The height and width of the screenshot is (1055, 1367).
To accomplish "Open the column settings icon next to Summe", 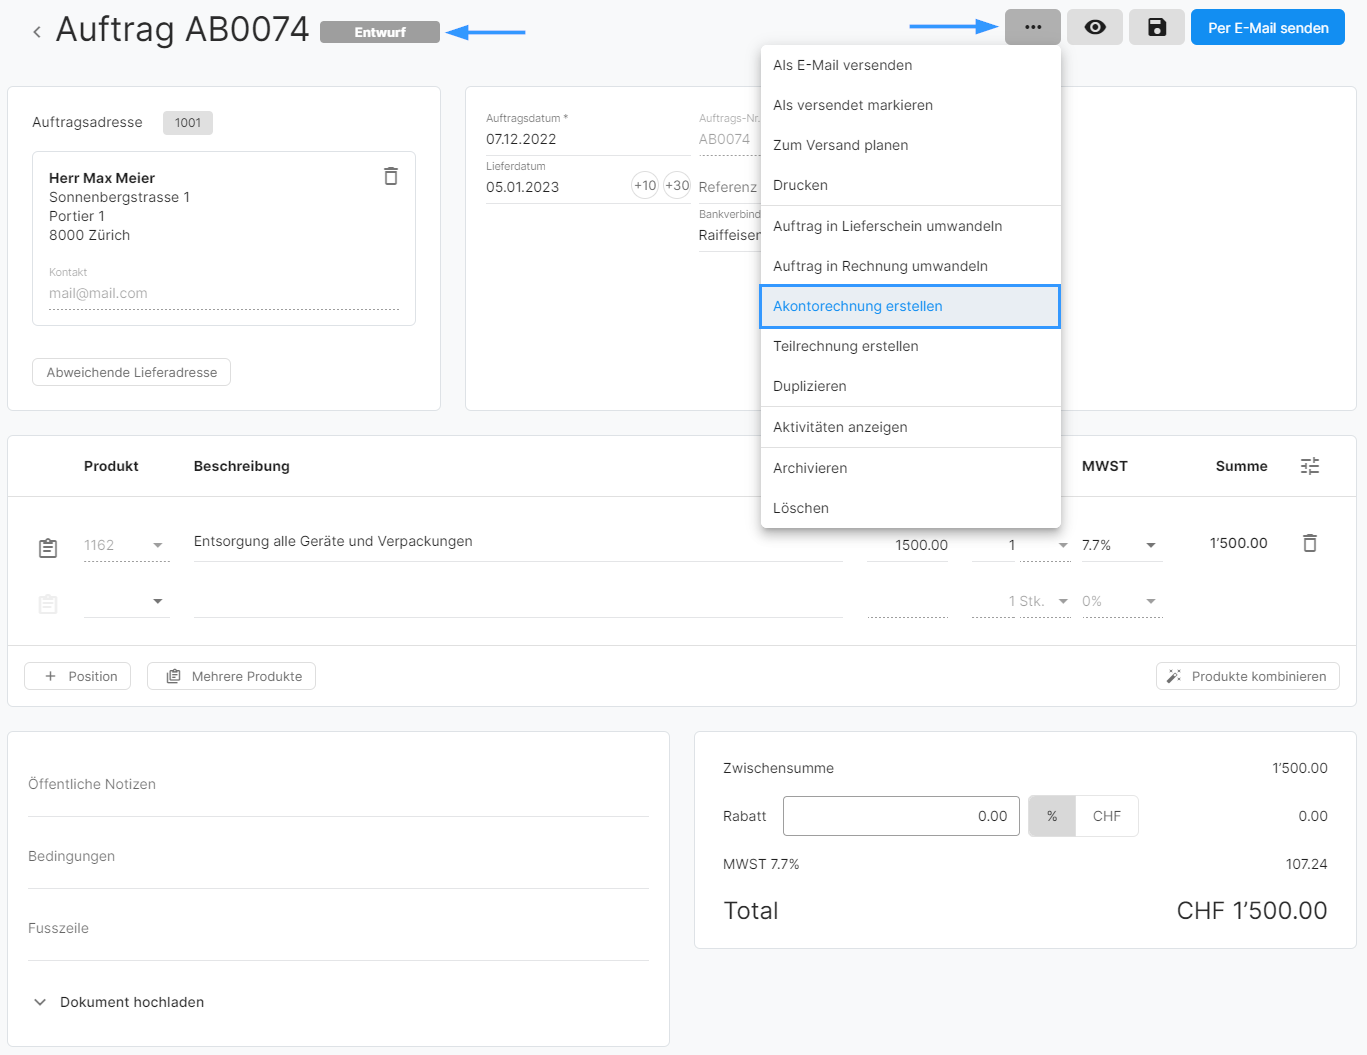I will tap(1310, 466).
